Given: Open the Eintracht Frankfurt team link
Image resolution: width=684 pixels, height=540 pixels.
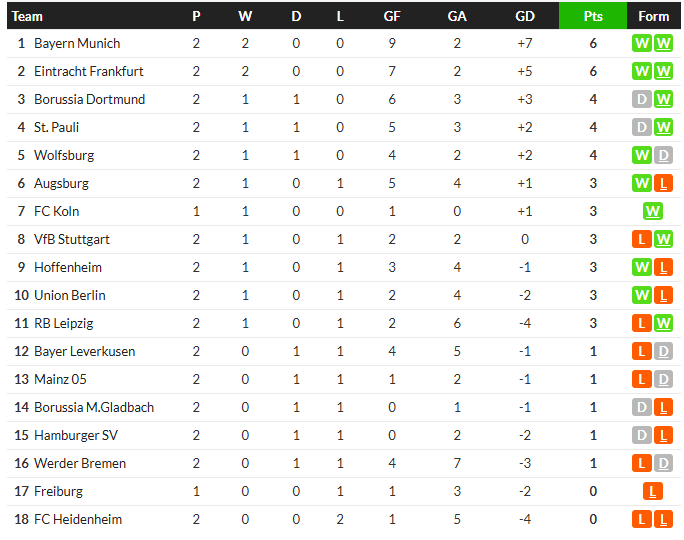Looking at the screenshot, I should click(x=89, y=71).
